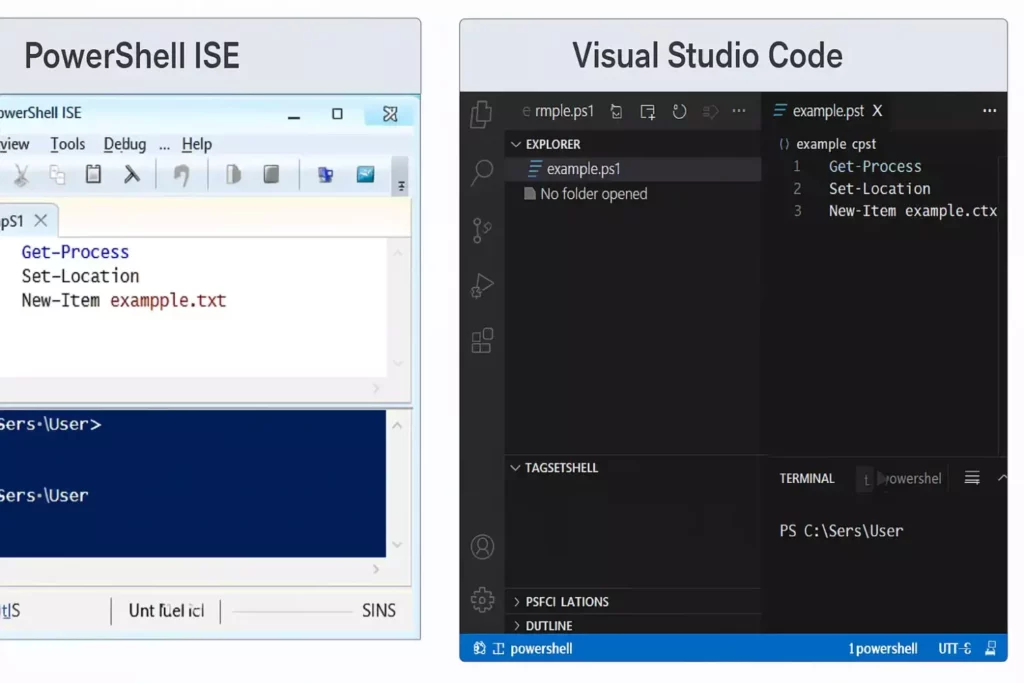Viewport: 1024px width, 683px height.
Task: Click 'Get-Process' in the ISE script pane
Action: click(75, 252)
